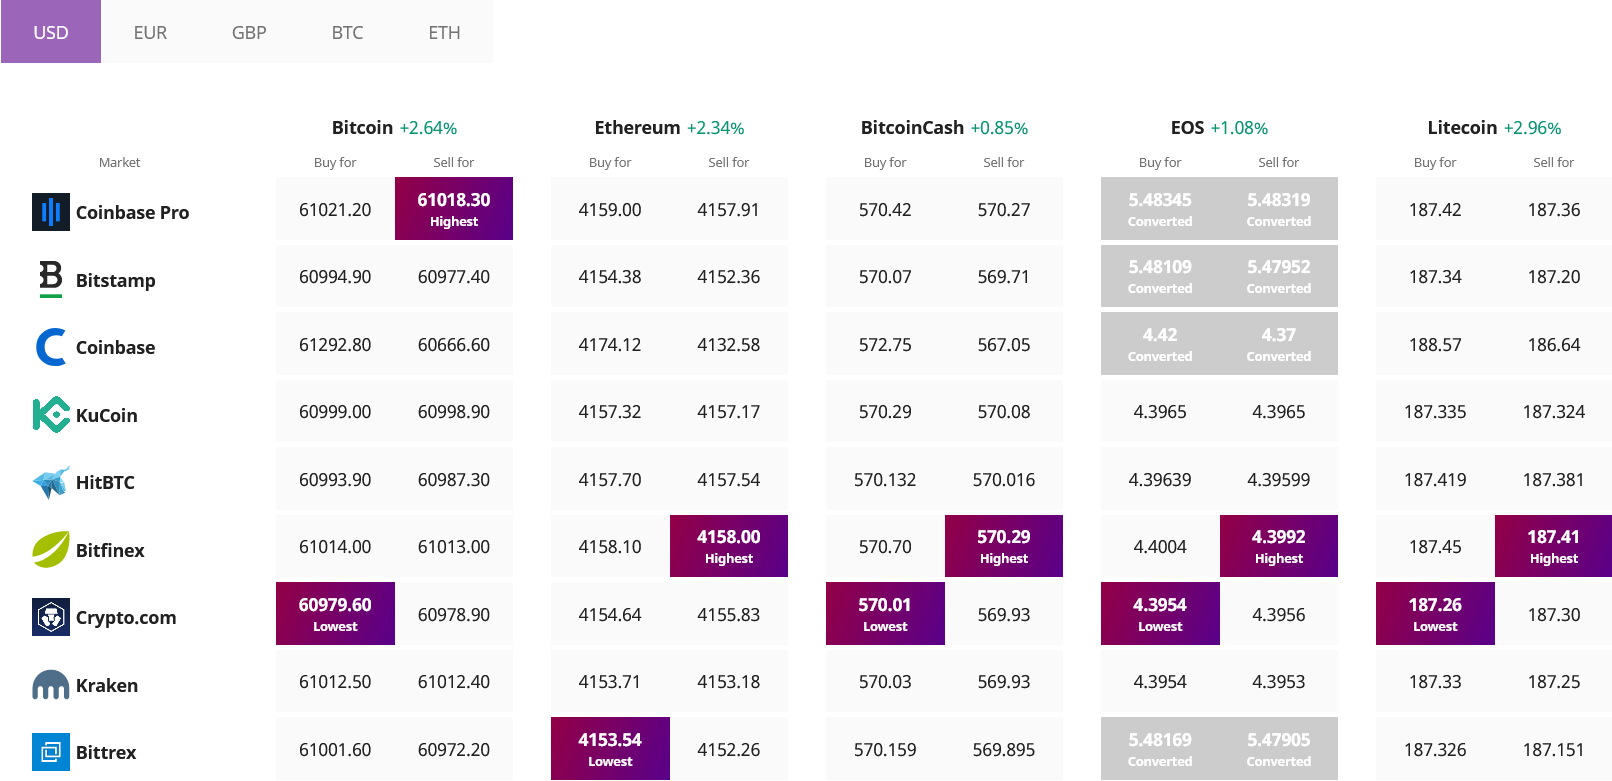Screen dimensions: 1612x781
Task: Click KuCoin Bitcoin buy price 60999.00
Action: point(335,411)
